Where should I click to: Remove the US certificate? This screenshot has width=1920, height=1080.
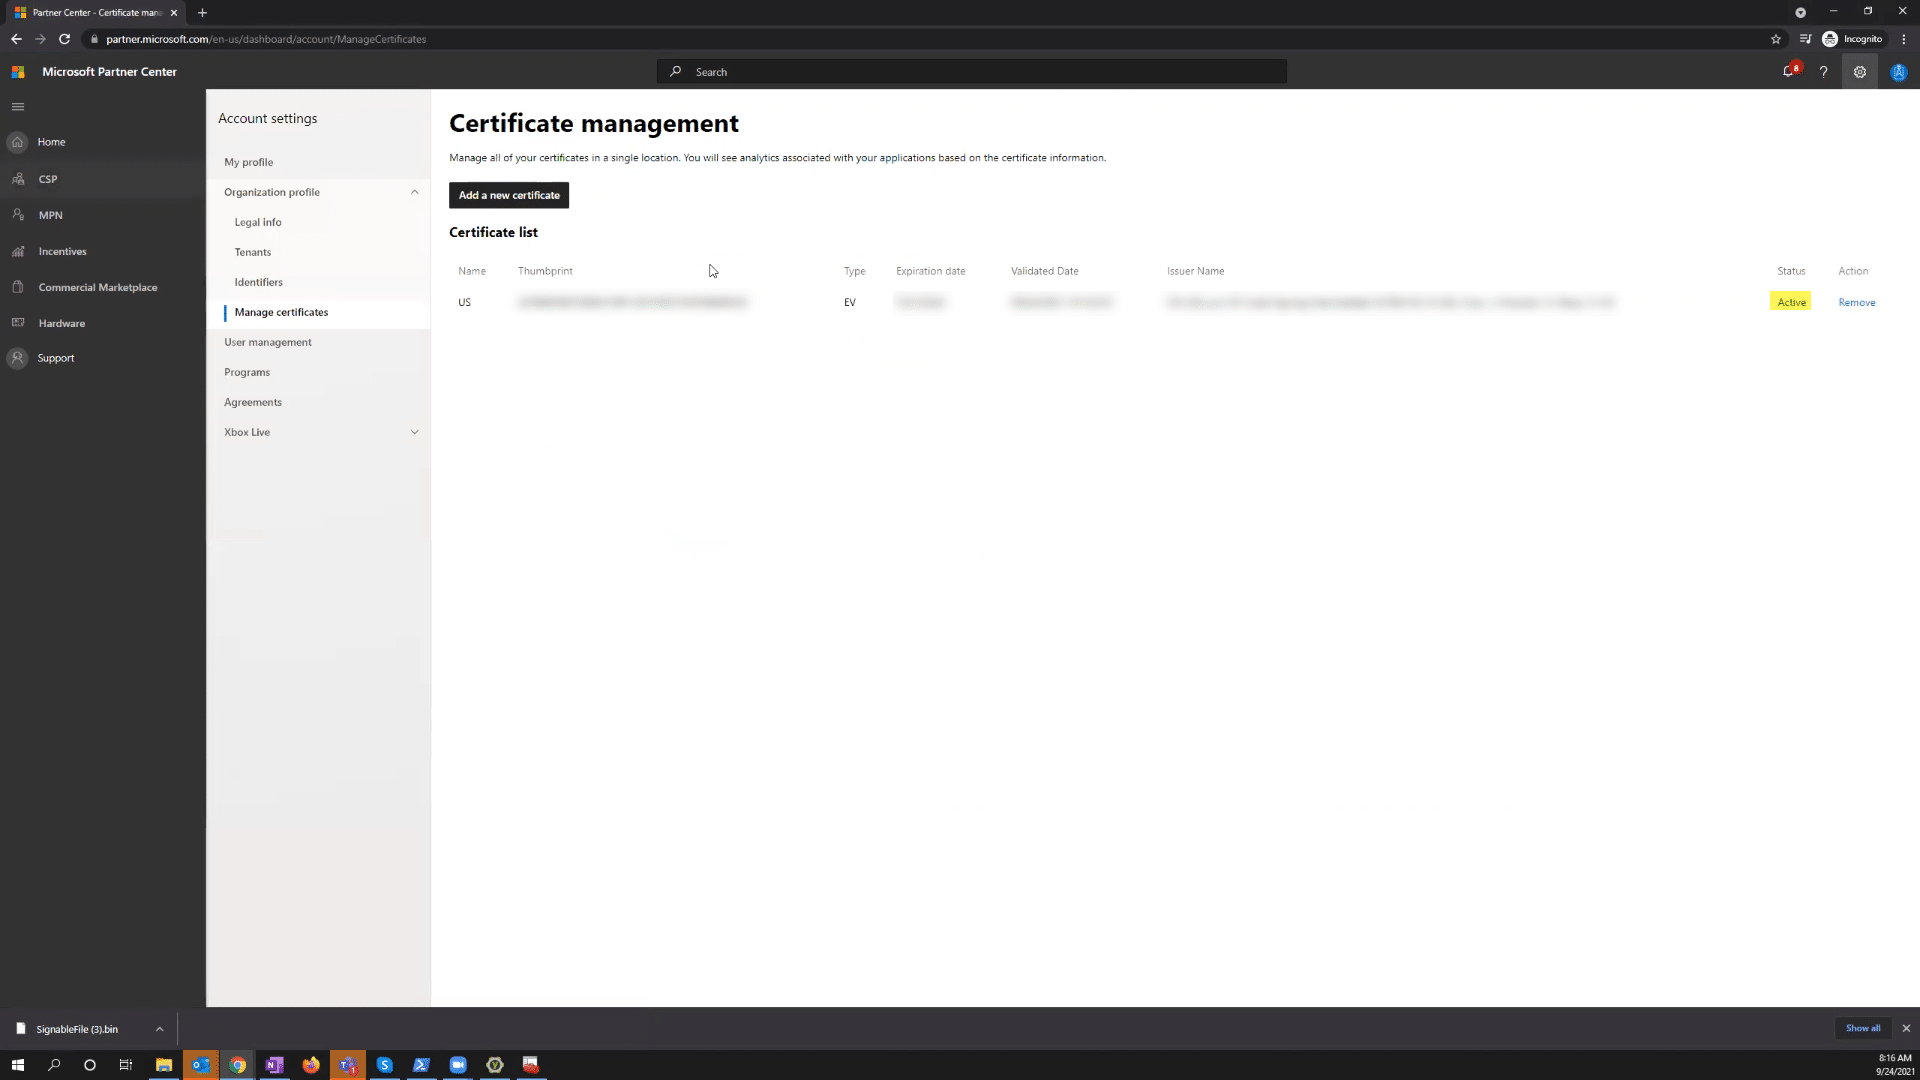point(1856,302)
